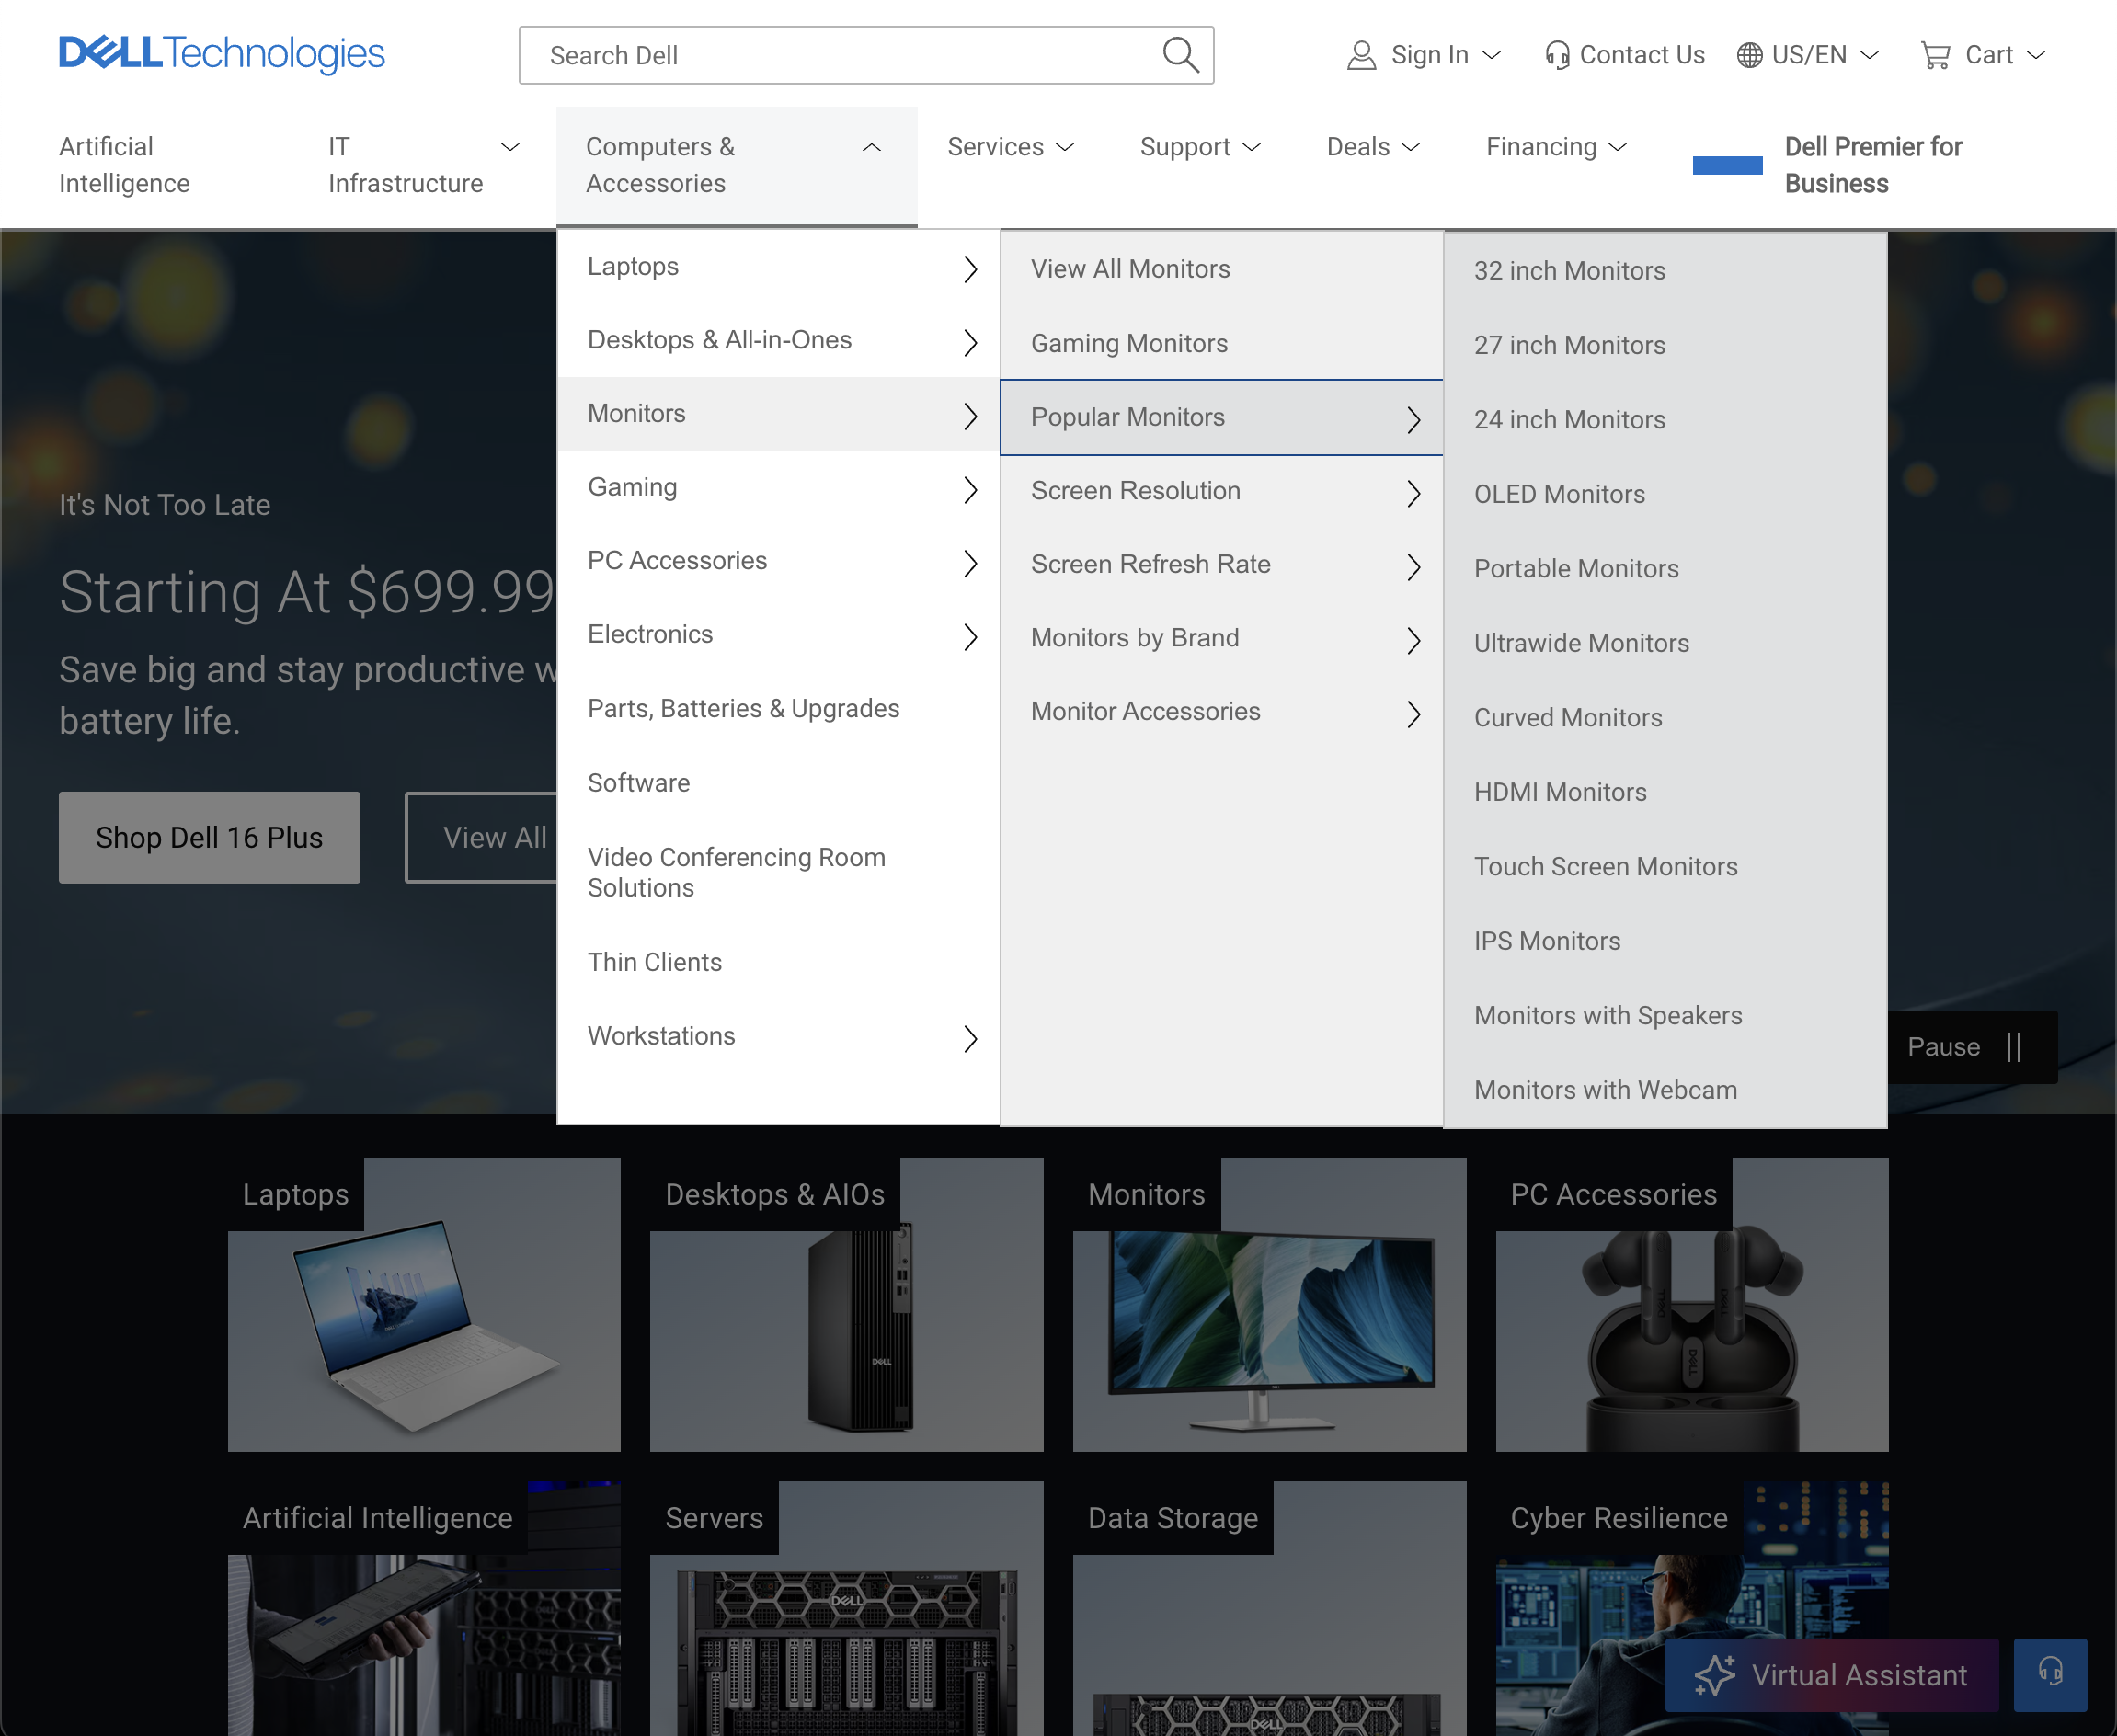Expand the Services dropdown

click(1010, 148)
